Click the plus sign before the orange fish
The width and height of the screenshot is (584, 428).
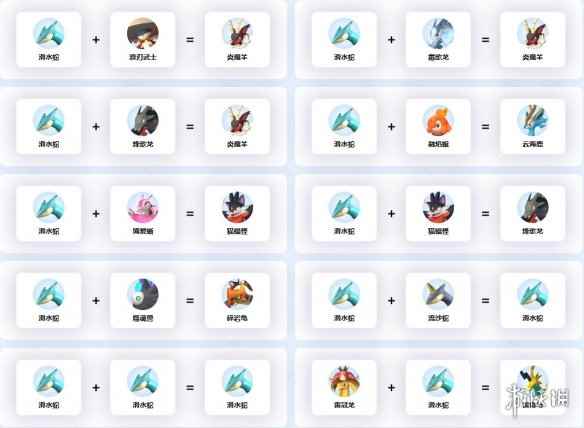point(391,127)
